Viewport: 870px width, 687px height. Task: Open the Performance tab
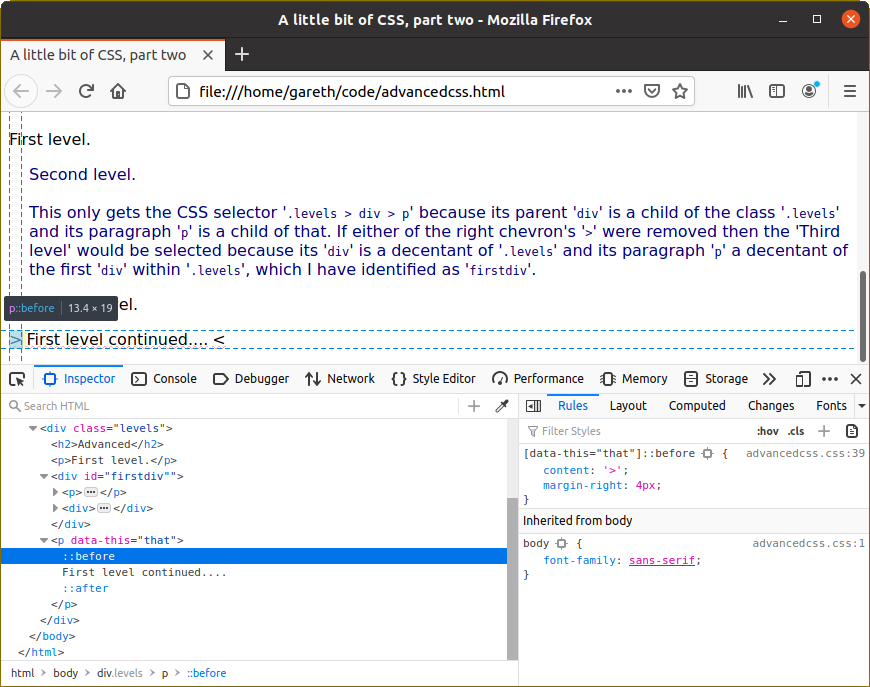pyautogui.click(x=538, y=379)
